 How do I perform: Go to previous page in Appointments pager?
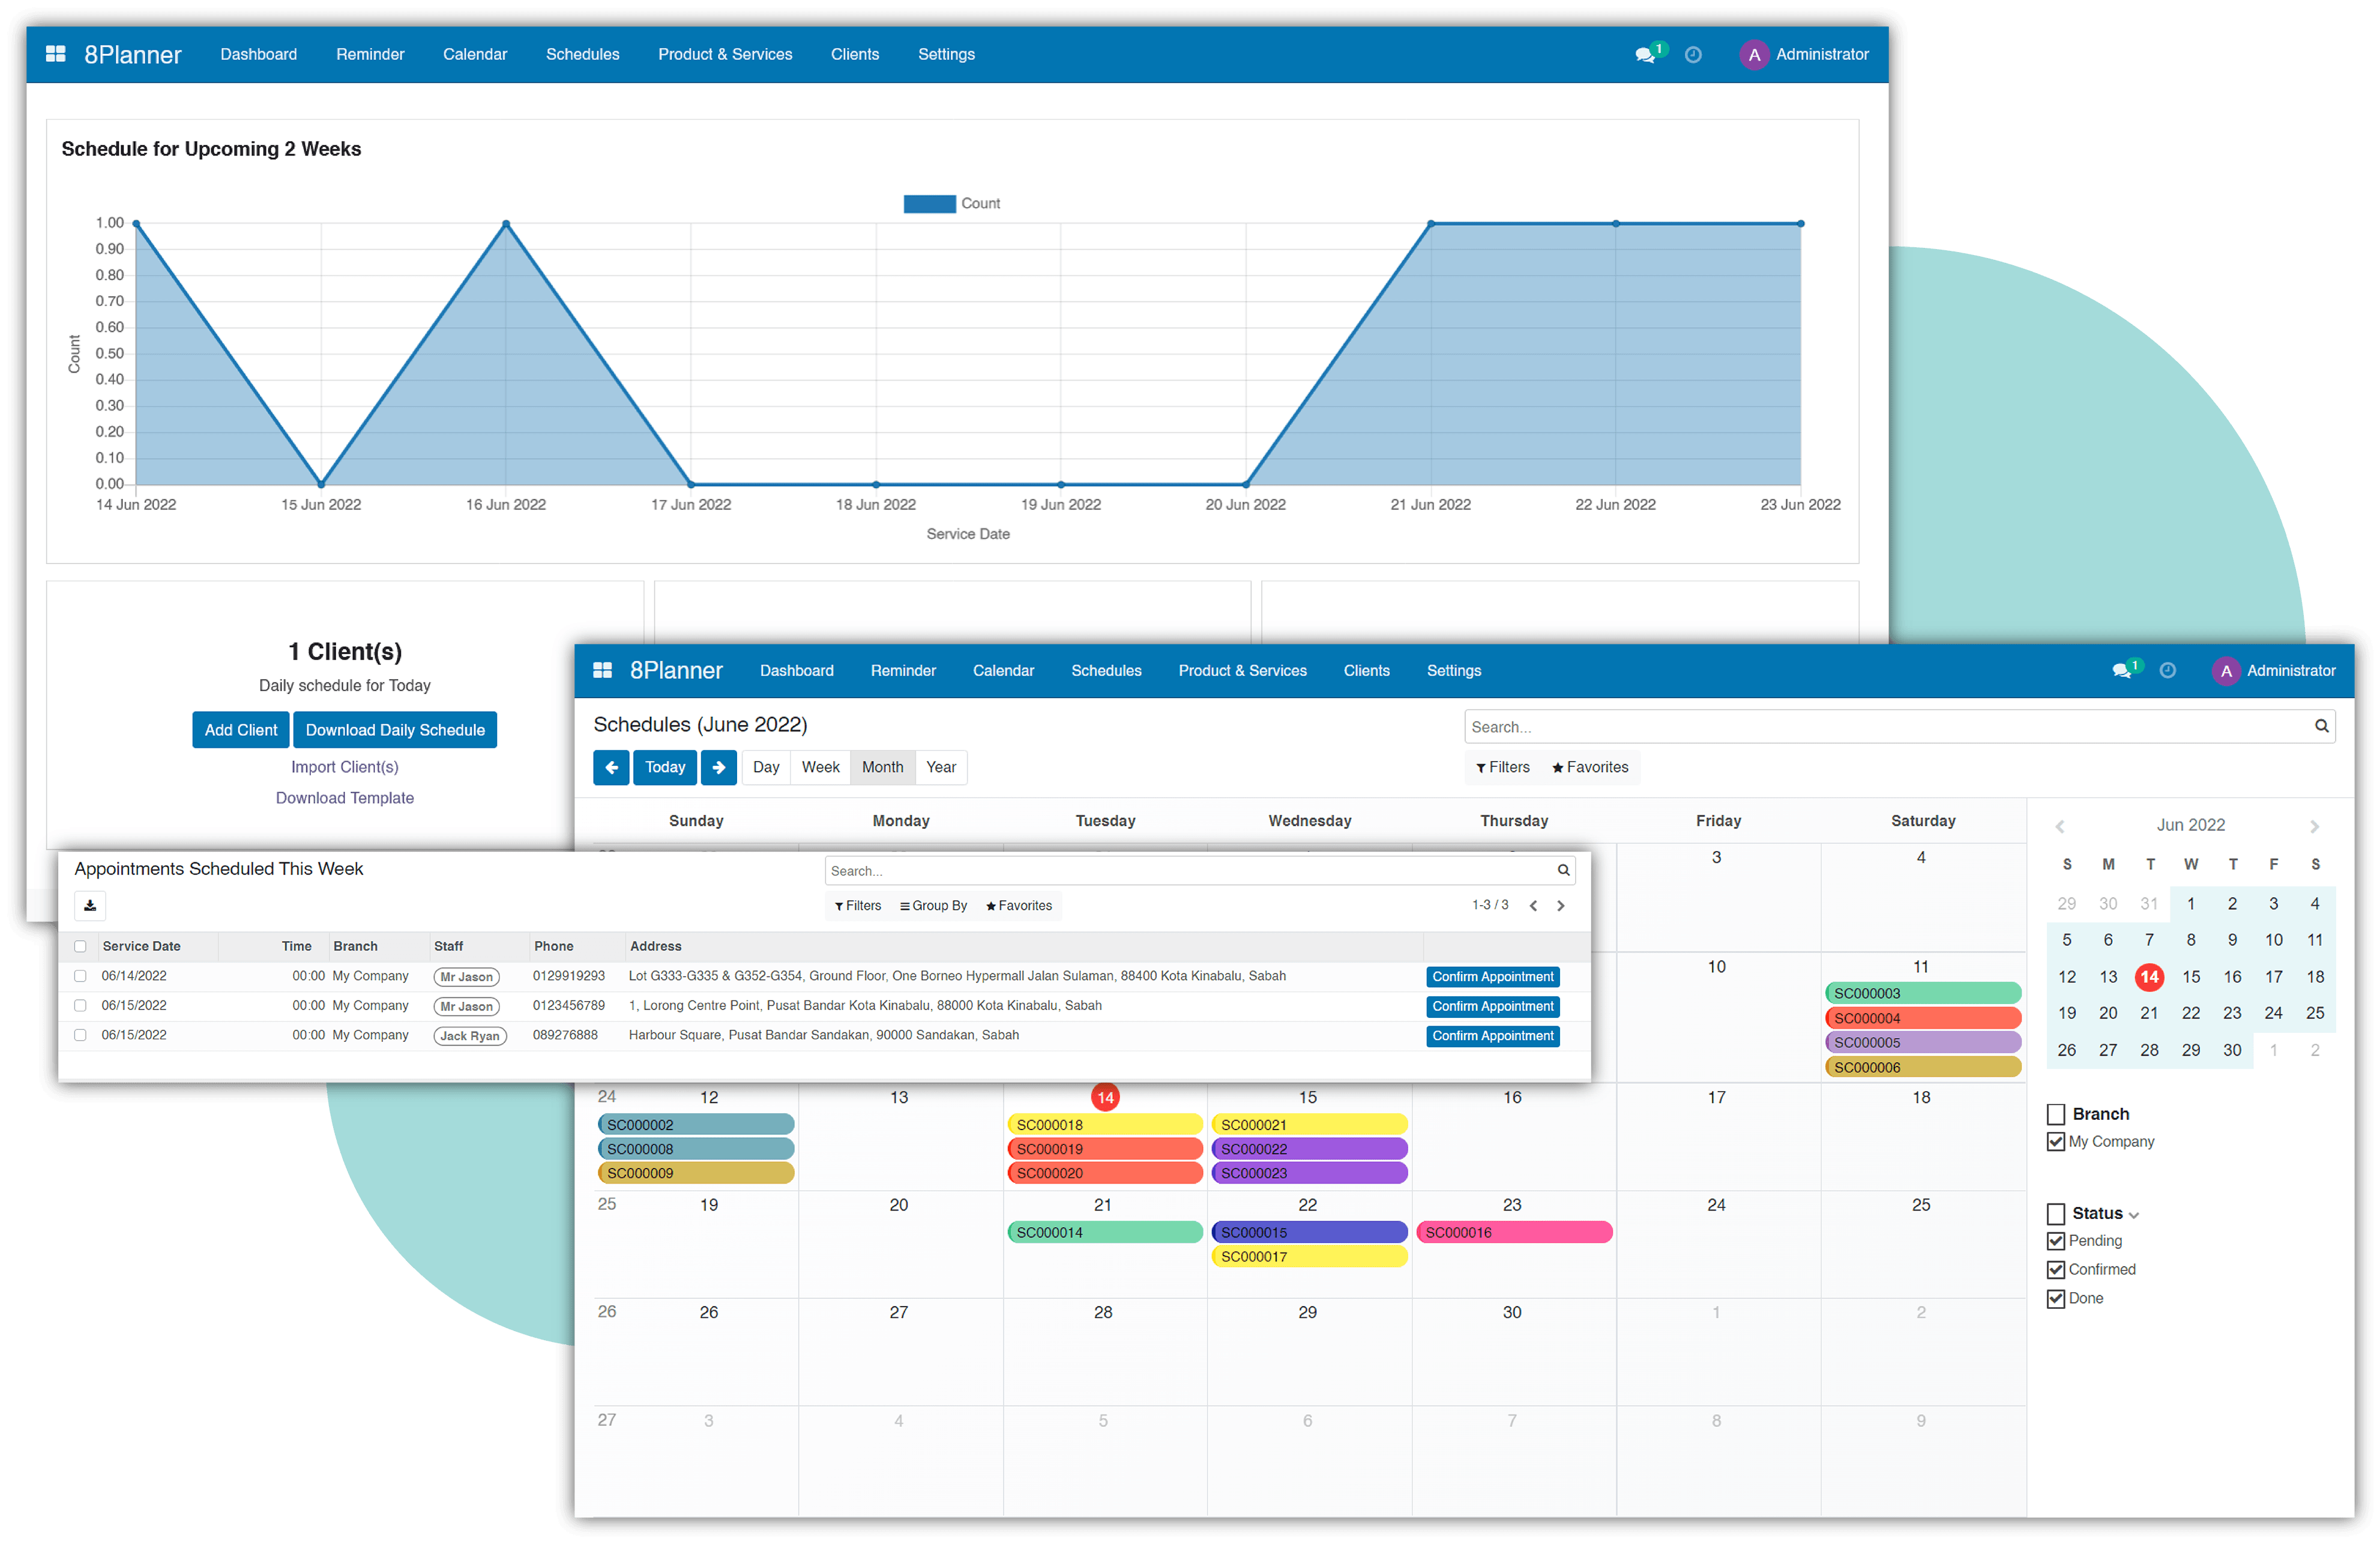(x=1533, y=905)
